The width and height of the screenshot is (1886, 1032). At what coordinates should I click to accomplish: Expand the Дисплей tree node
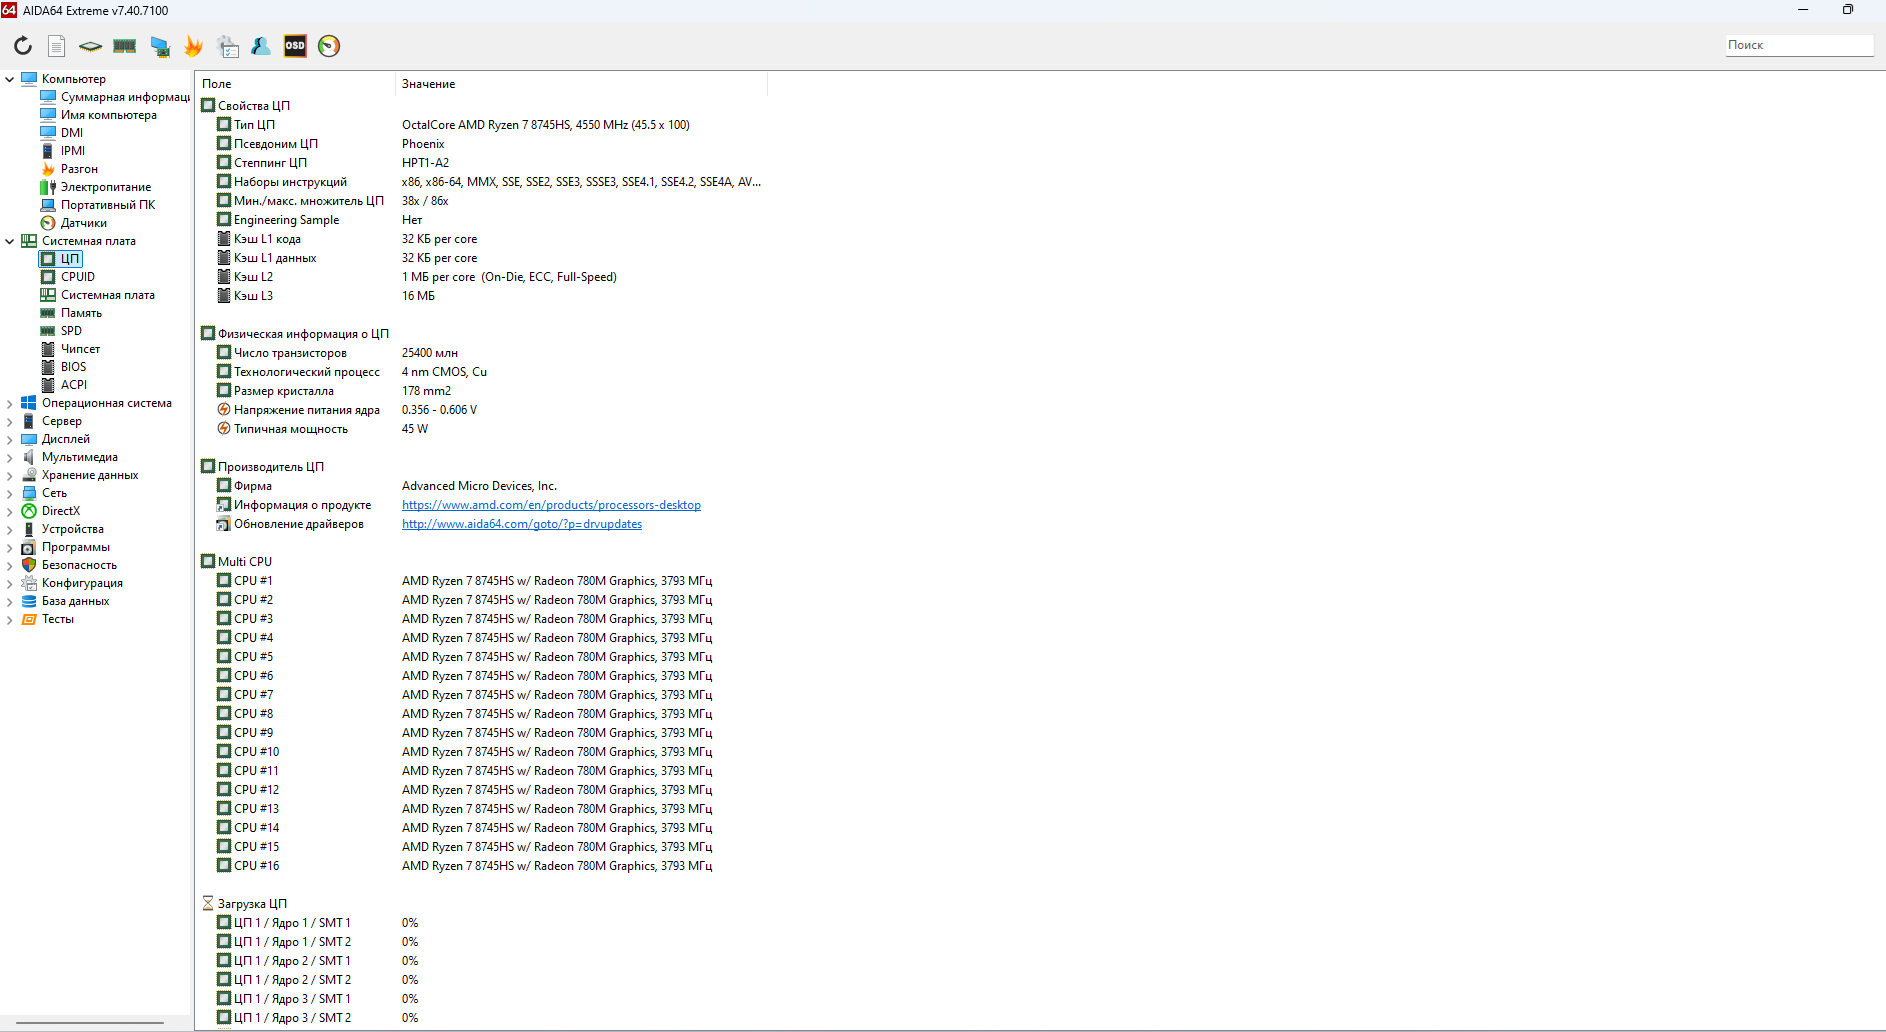pos(10,439)
